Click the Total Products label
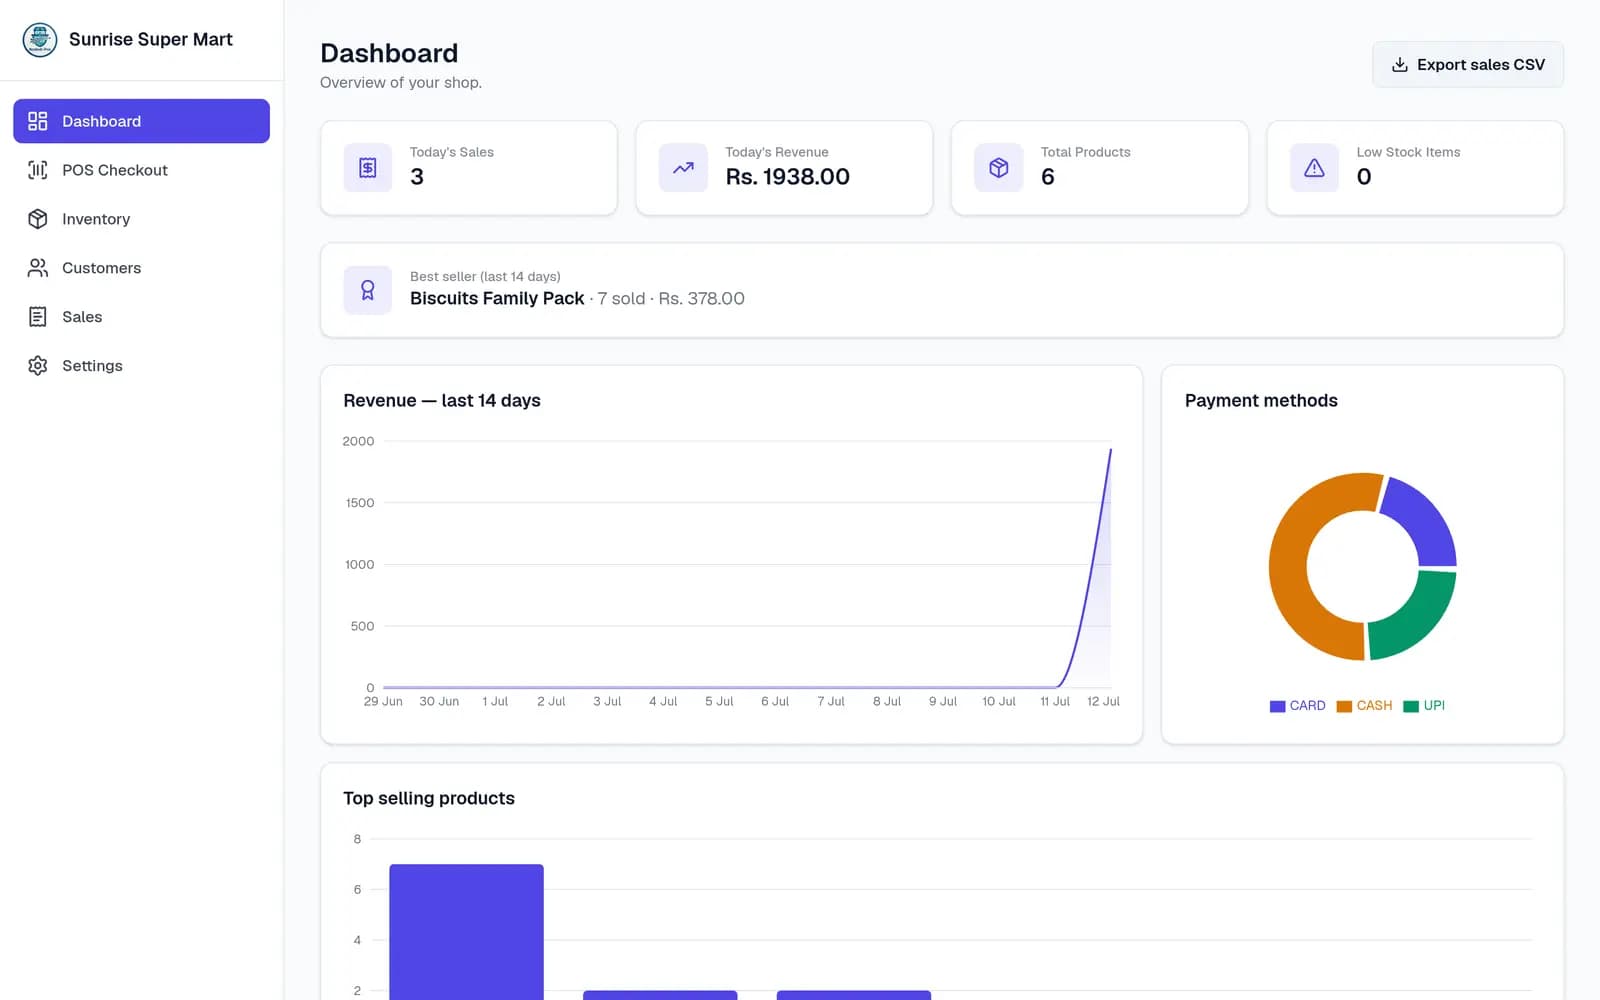The width and height of the screenshot is (1600, 1000). click(x=1085, y=152)
